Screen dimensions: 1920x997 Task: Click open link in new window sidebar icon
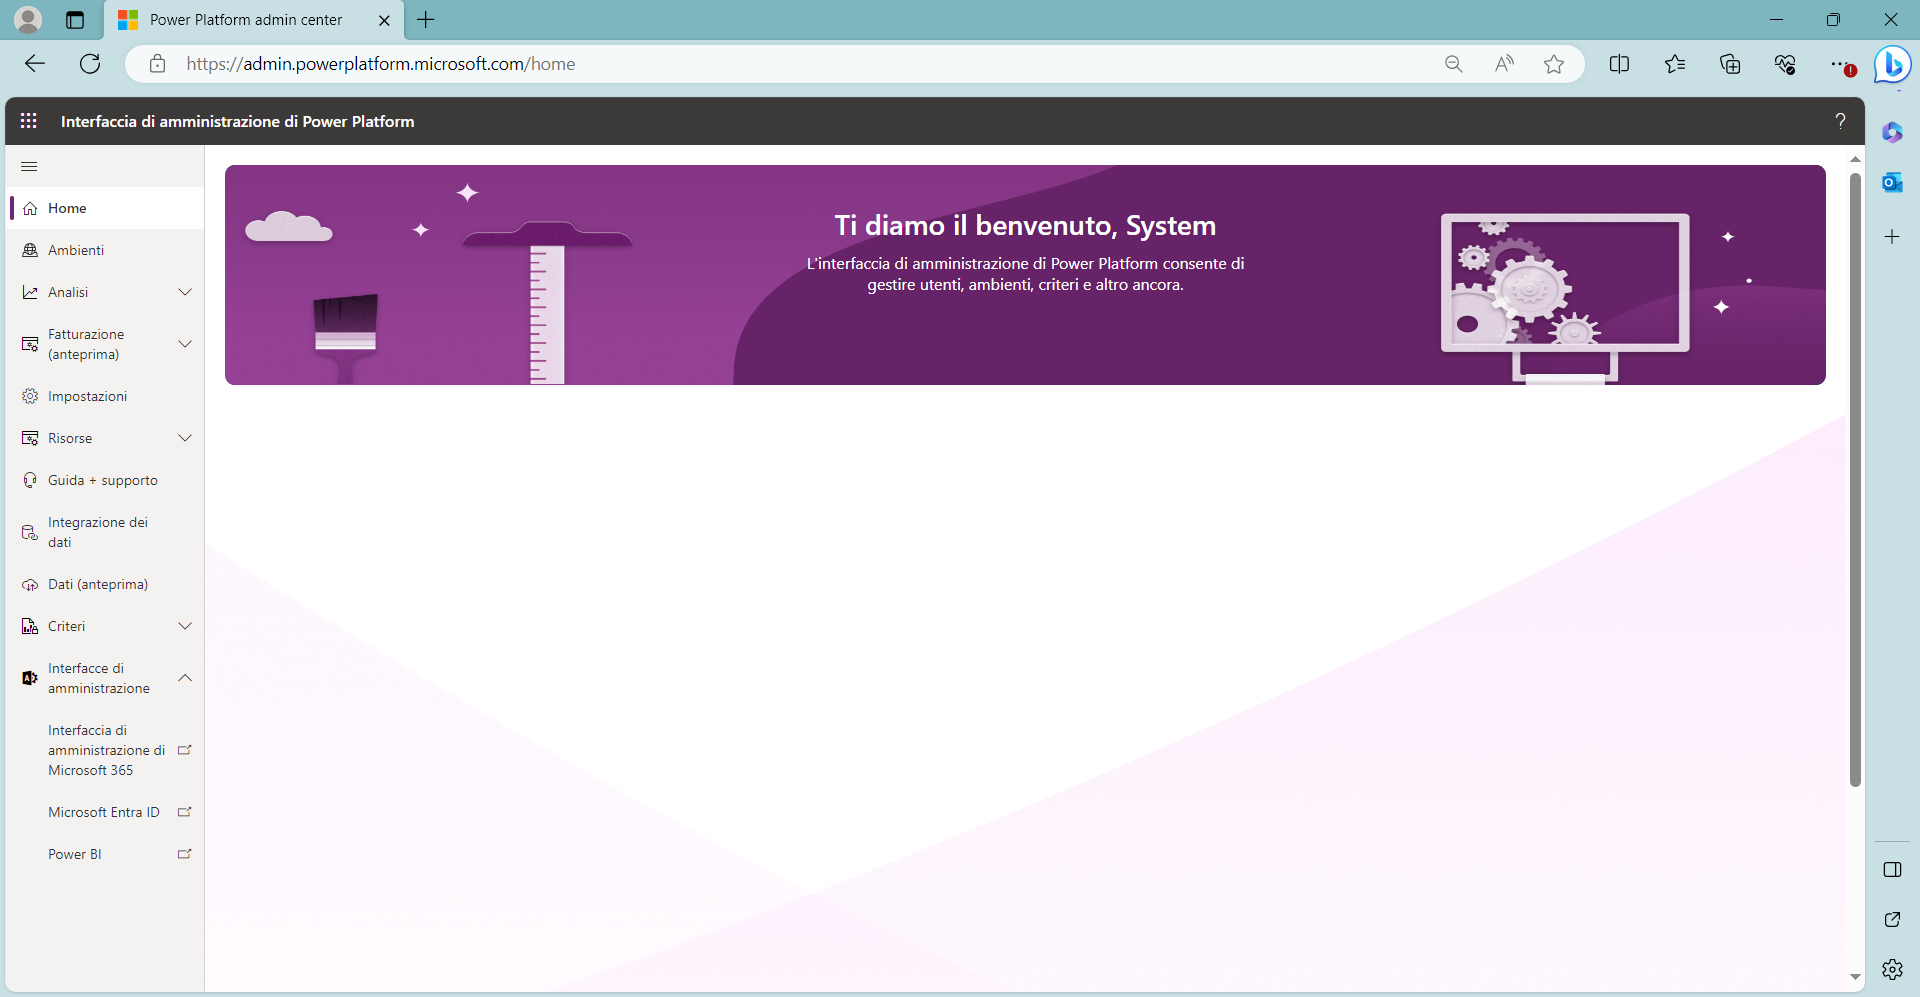[1892, 920]
